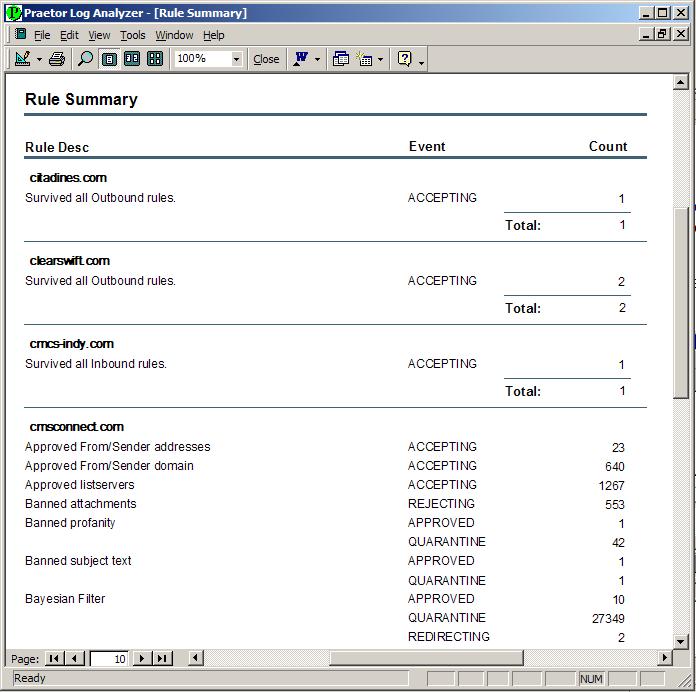Click the 1267 count value
The height and width of the screenshot is (692, 696).
611,486
